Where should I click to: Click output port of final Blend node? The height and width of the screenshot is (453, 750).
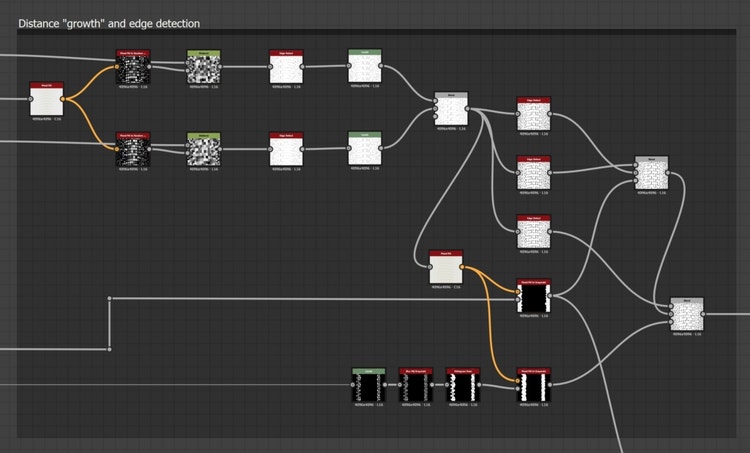[703, 314]
